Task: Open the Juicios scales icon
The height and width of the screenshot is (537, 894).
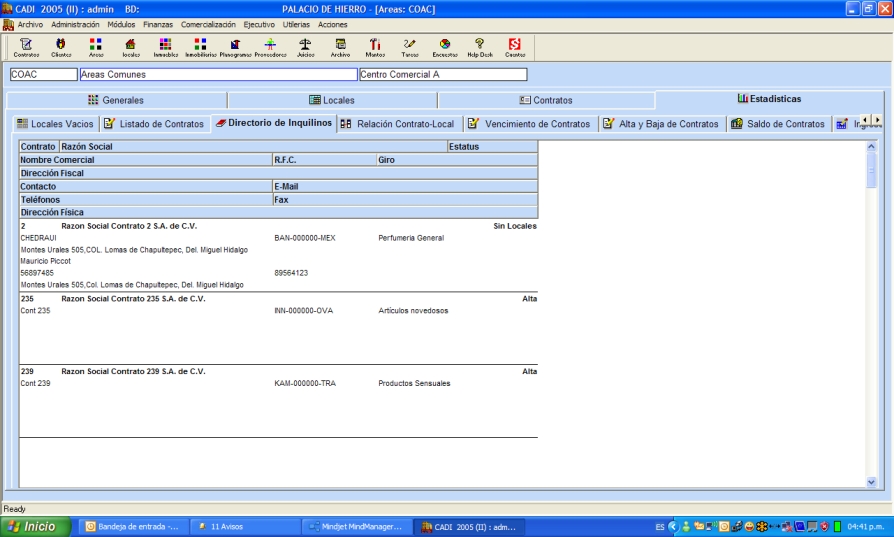Action: 306,46
